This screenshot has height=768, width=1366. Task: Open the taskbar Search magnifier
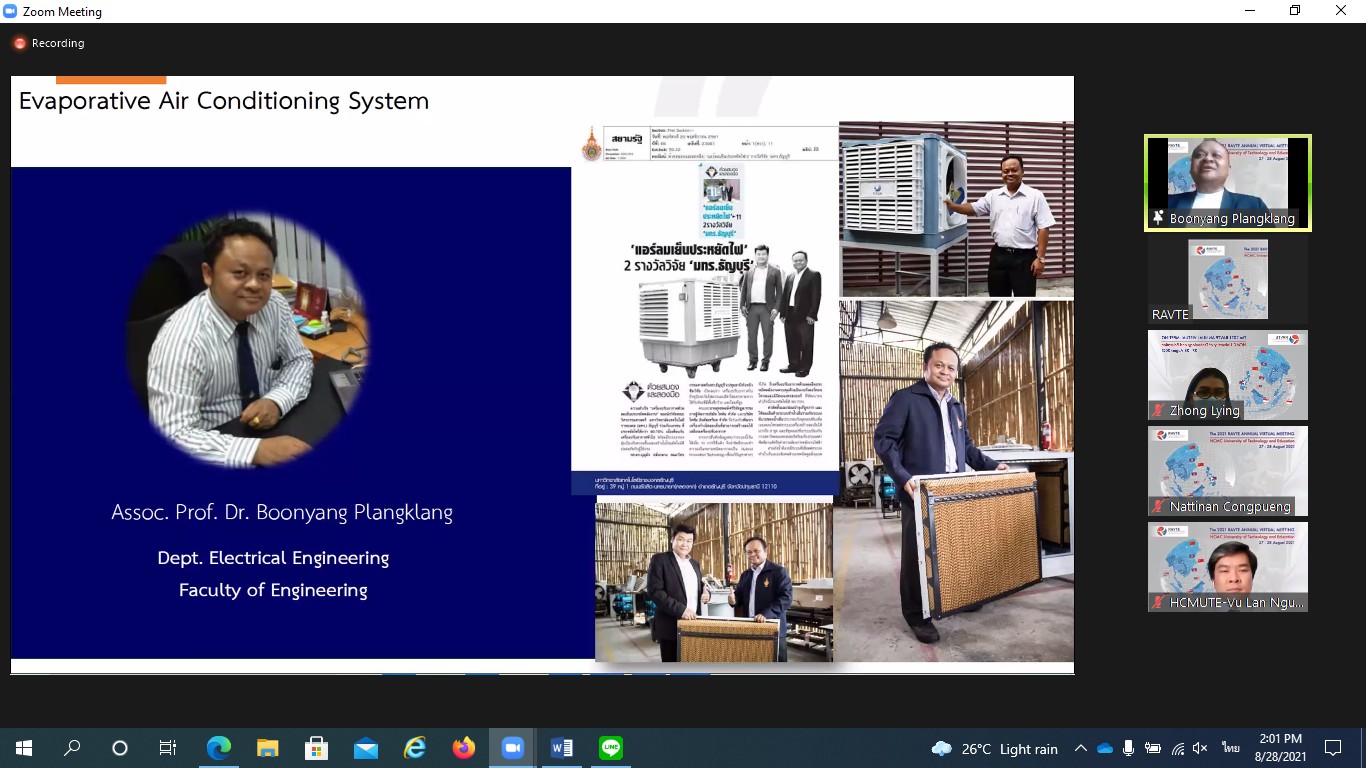72,748
